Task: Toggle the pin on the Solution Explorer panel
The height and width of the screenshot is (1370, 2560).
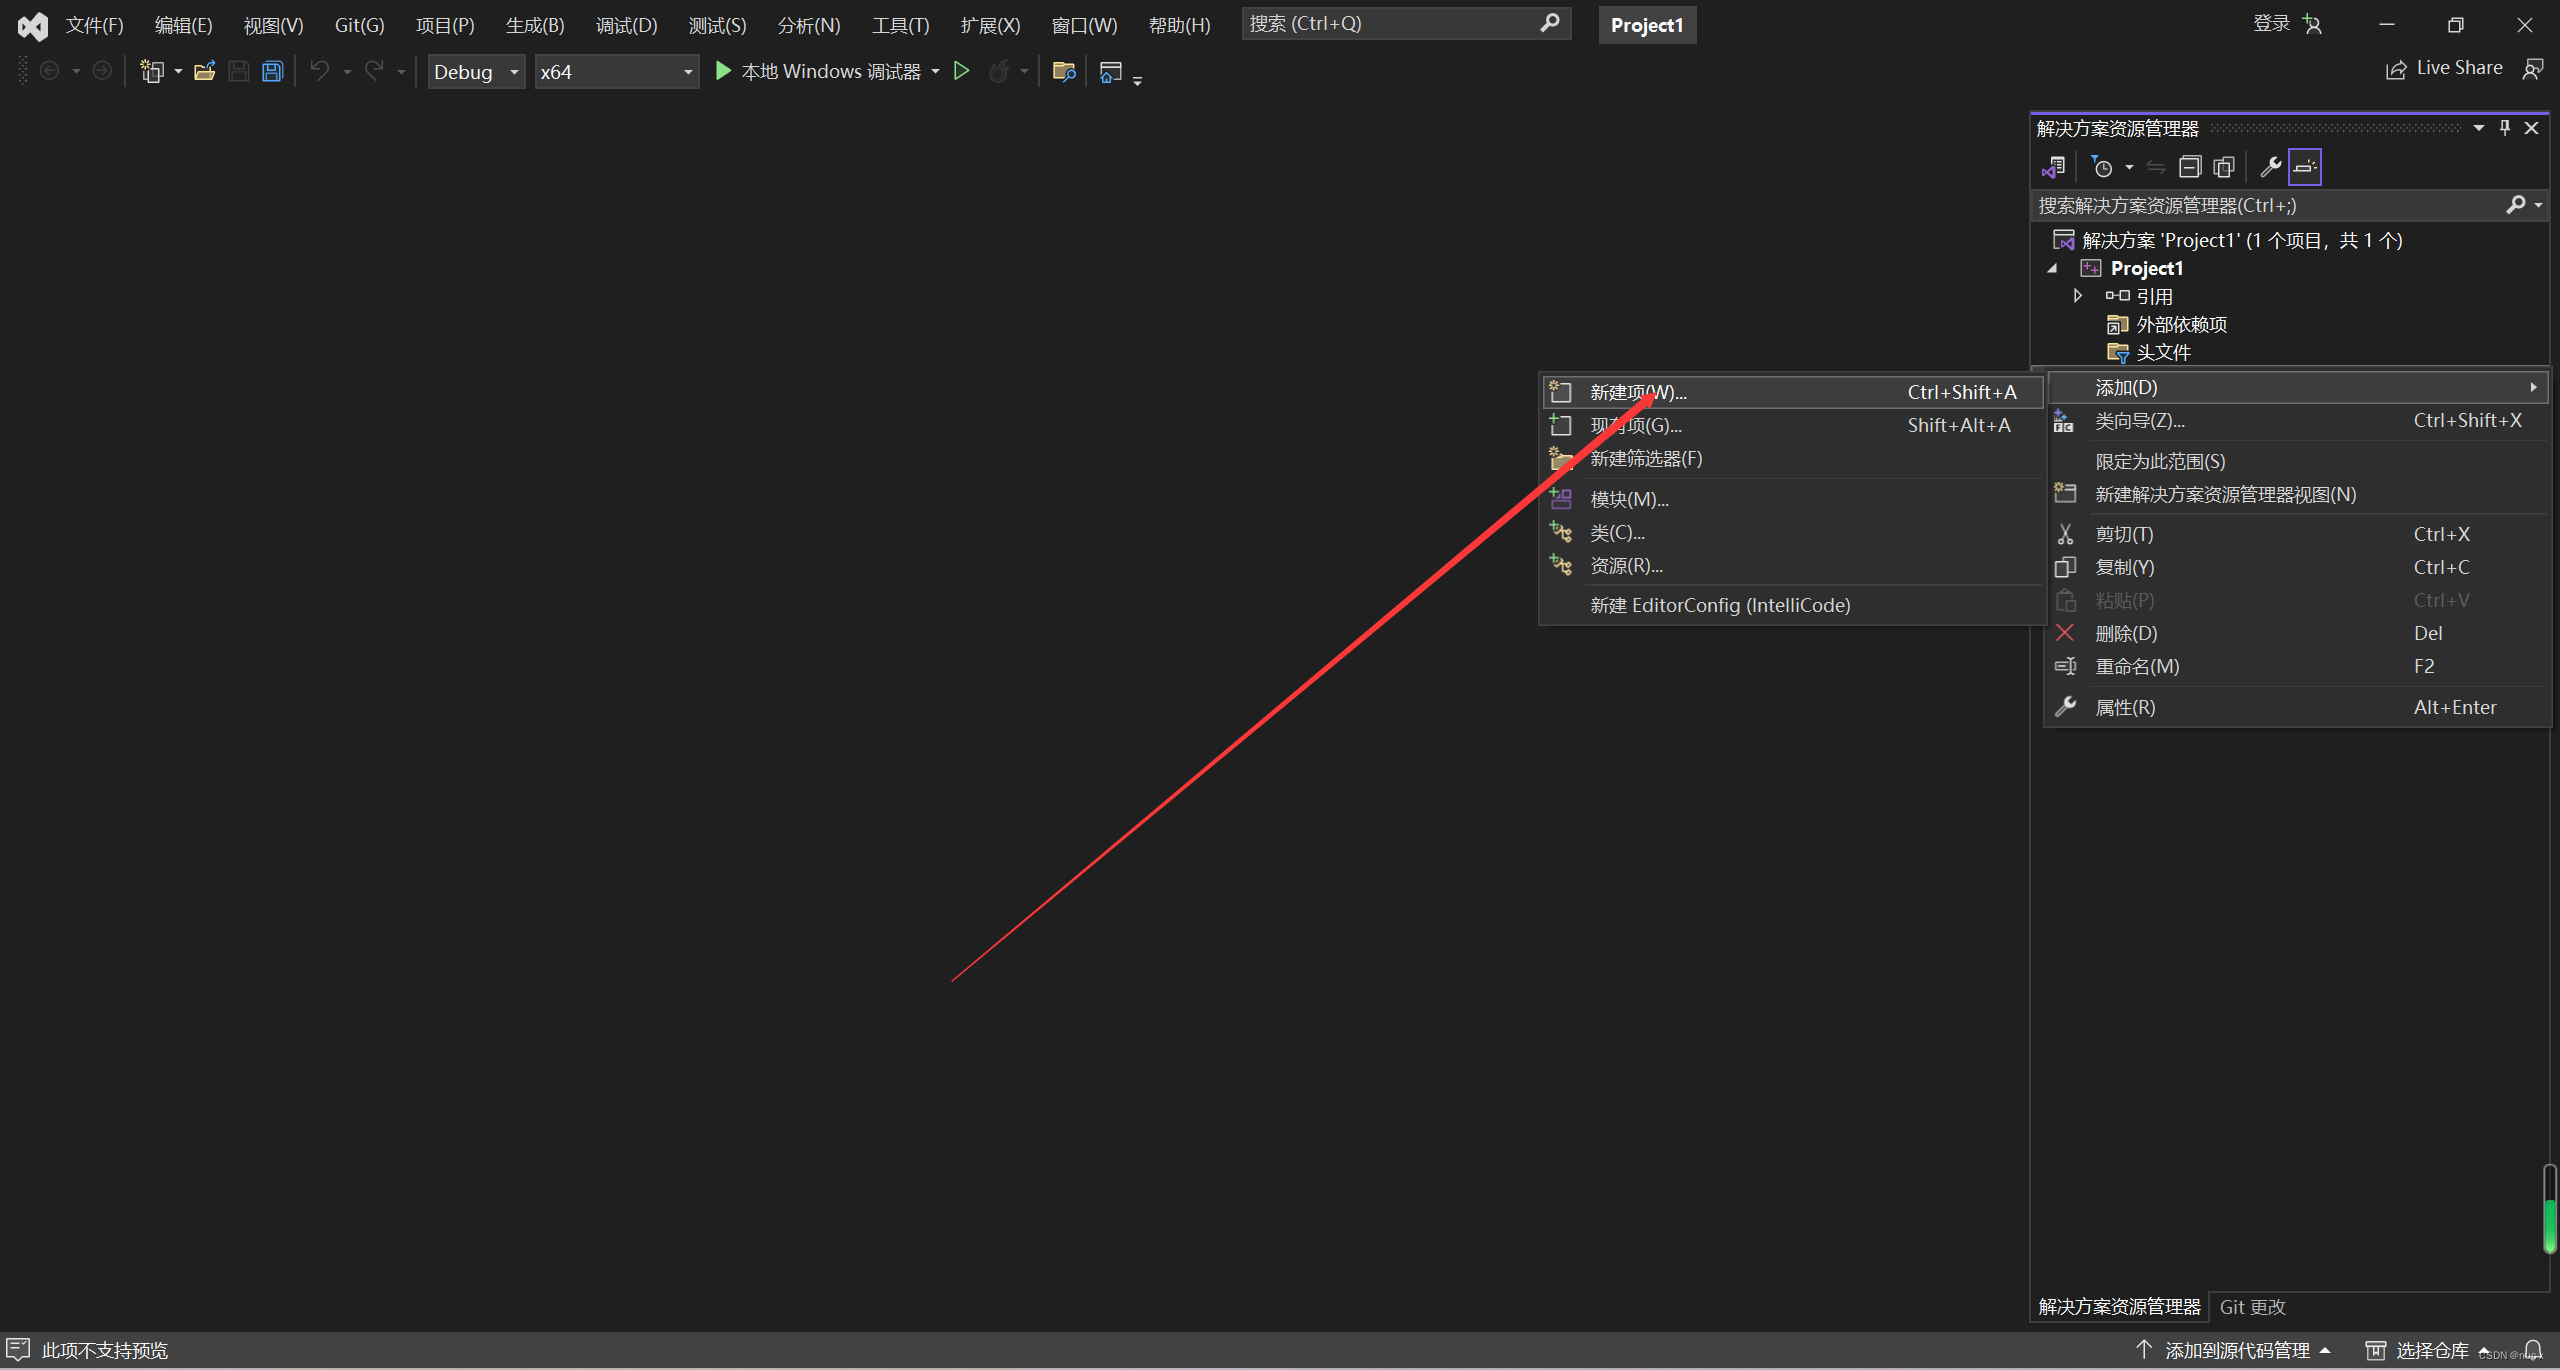Action: tap(2505, 128)
